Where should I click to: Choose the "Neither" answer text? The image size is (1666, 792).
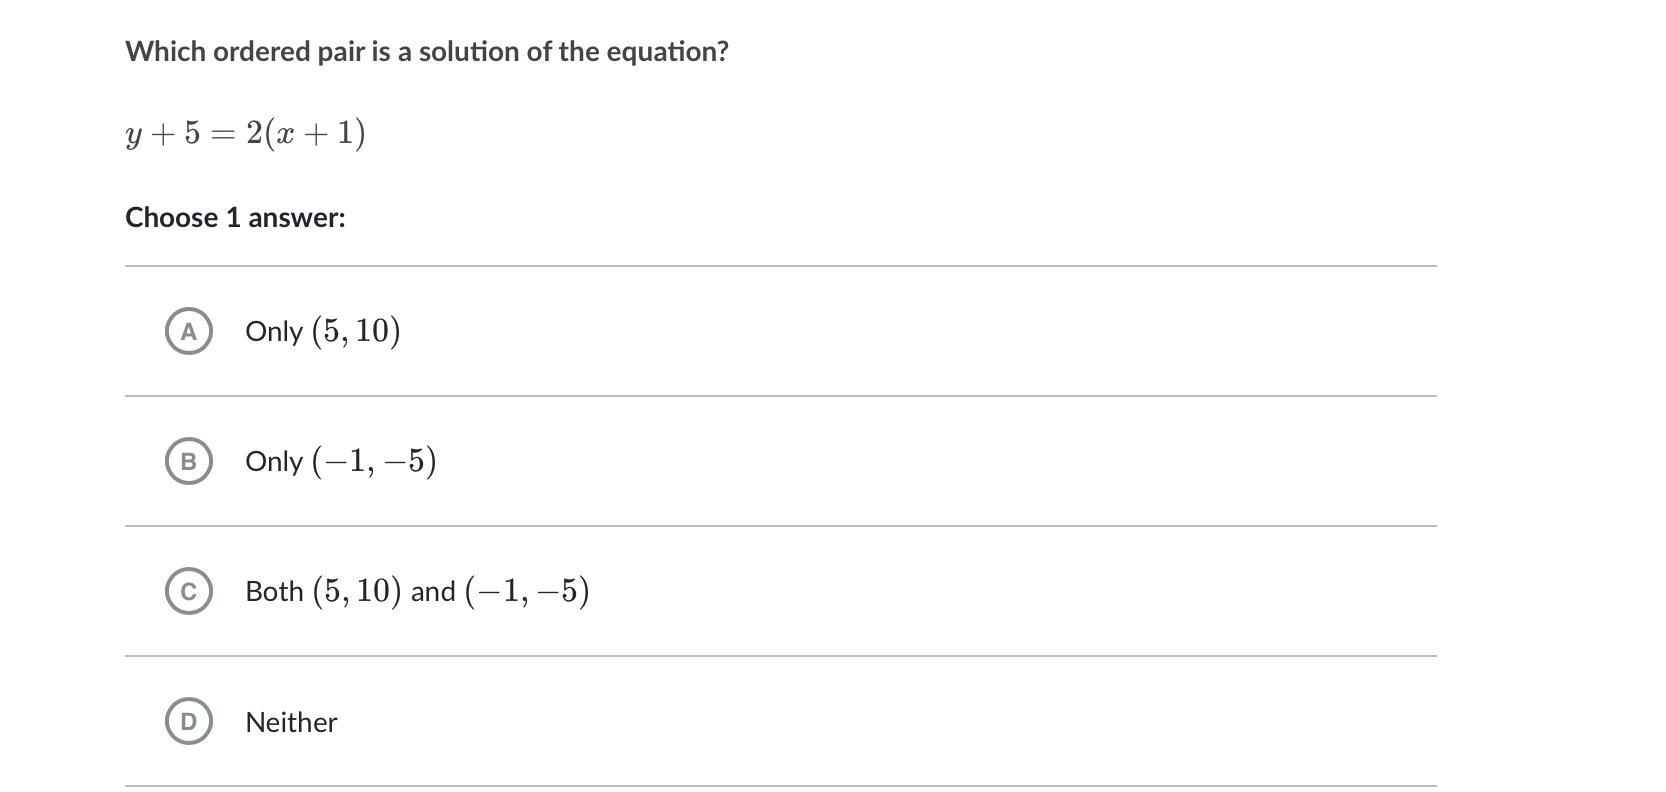(291, 722)
